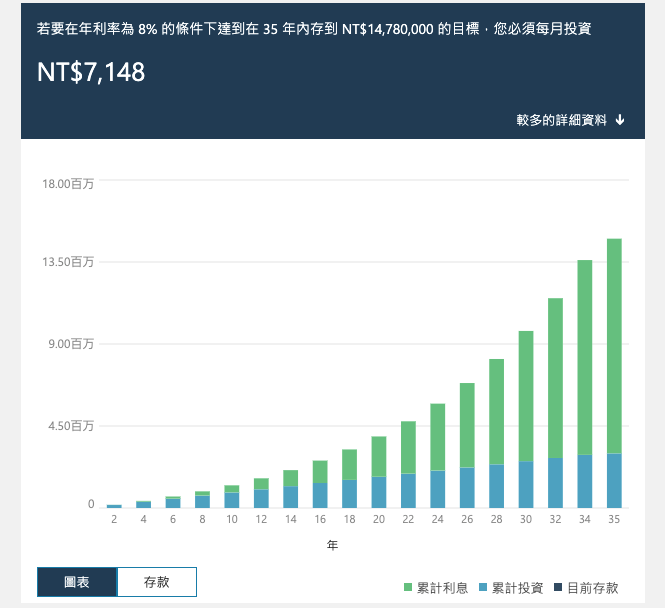Click the blue investment bar for year 12
Viewport: 665px width, 608px height.
tap(261, 499)
